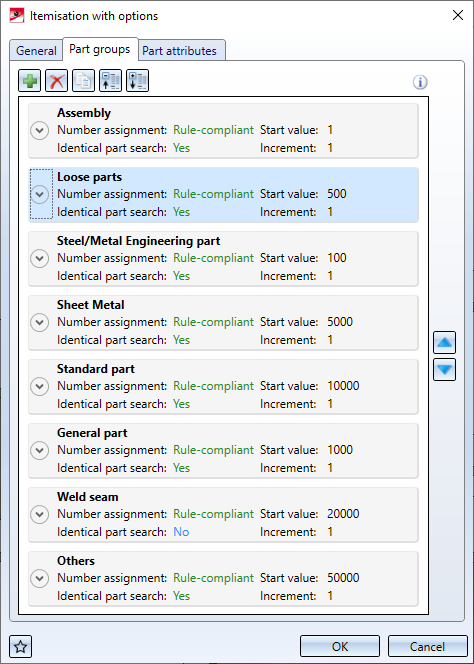This screenshot has height=664, width=474.
Task: Select the Standard part group entry
Action: 223,387
